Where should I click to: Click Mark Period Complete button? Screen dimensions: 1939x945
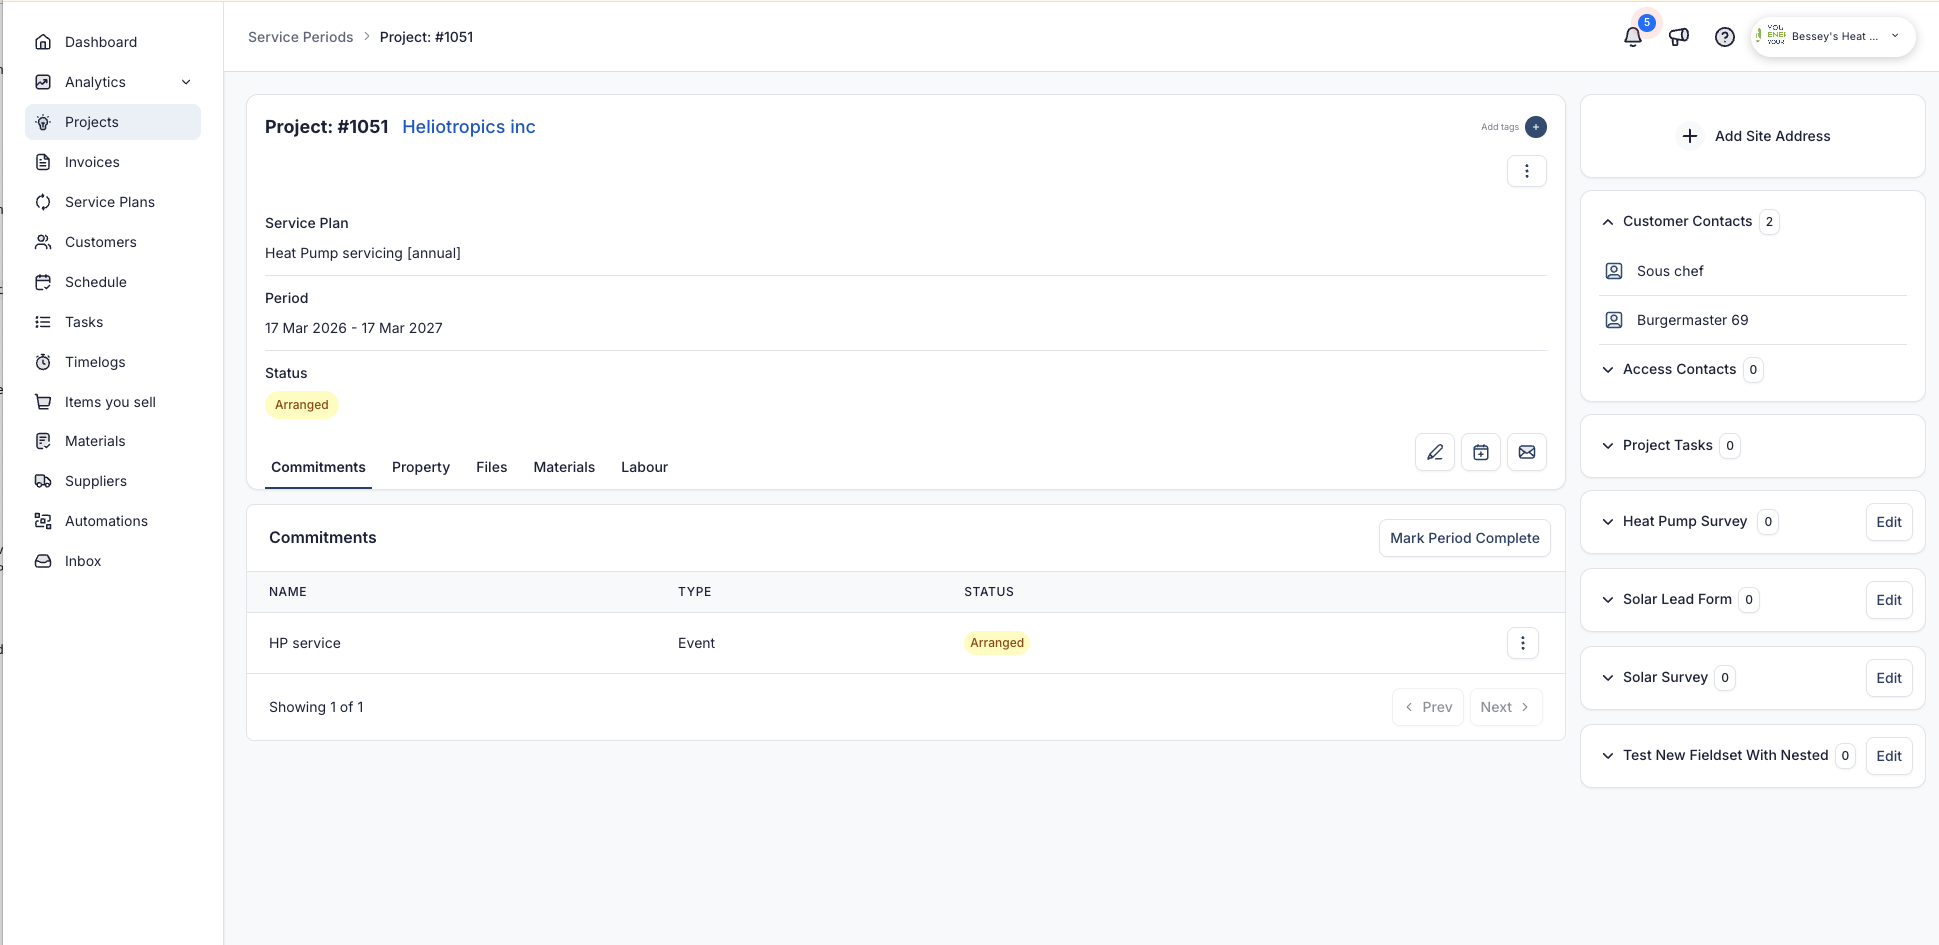(x=1464, y=538)
